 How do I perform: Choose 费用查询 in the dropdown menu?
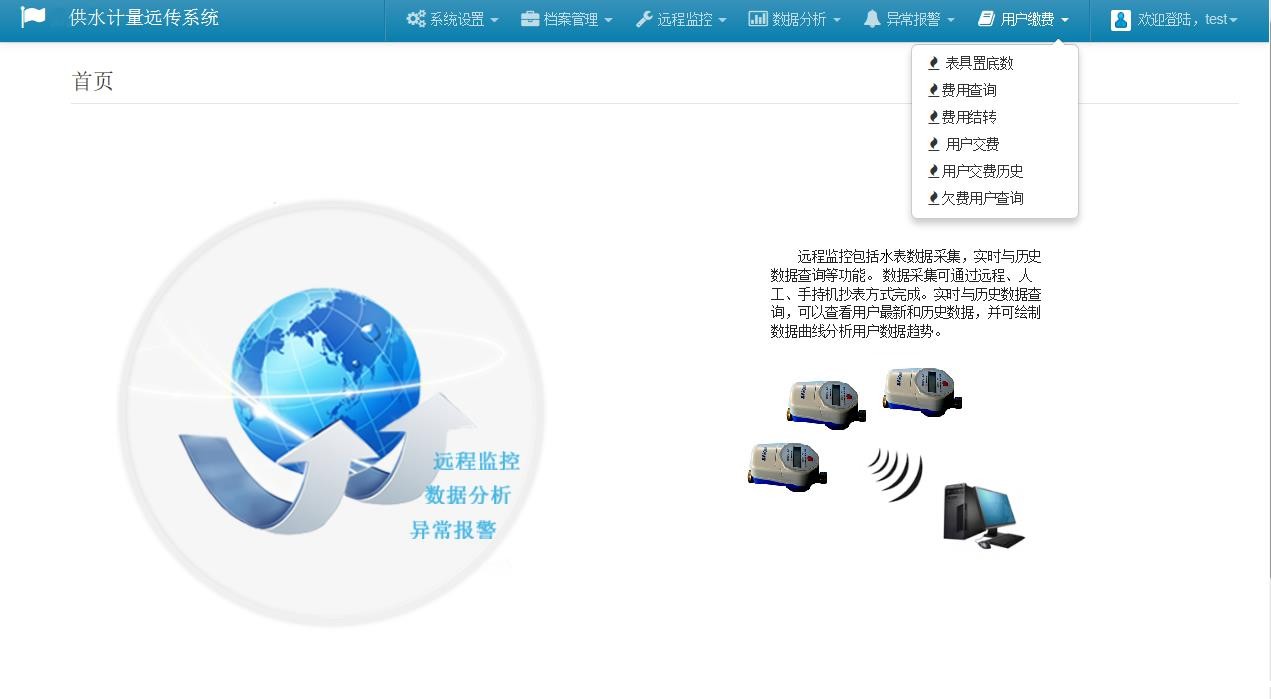coord(968,90)
